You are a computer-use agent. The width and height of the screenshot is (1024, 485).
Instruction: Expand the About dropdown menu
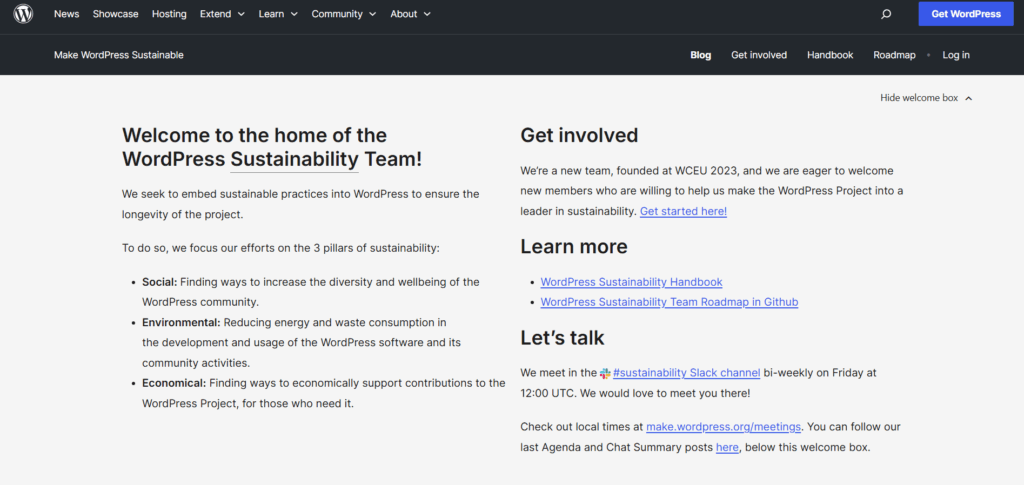point(411,14)
